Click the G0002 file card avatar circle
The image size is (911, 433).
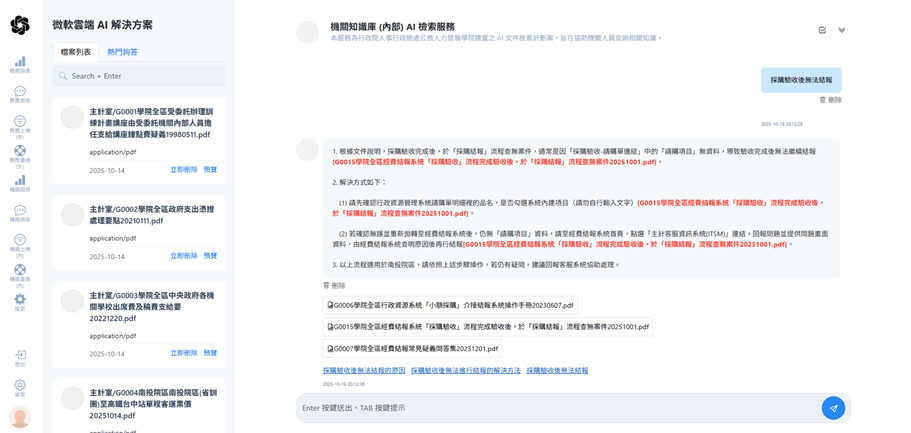(73, 214)
